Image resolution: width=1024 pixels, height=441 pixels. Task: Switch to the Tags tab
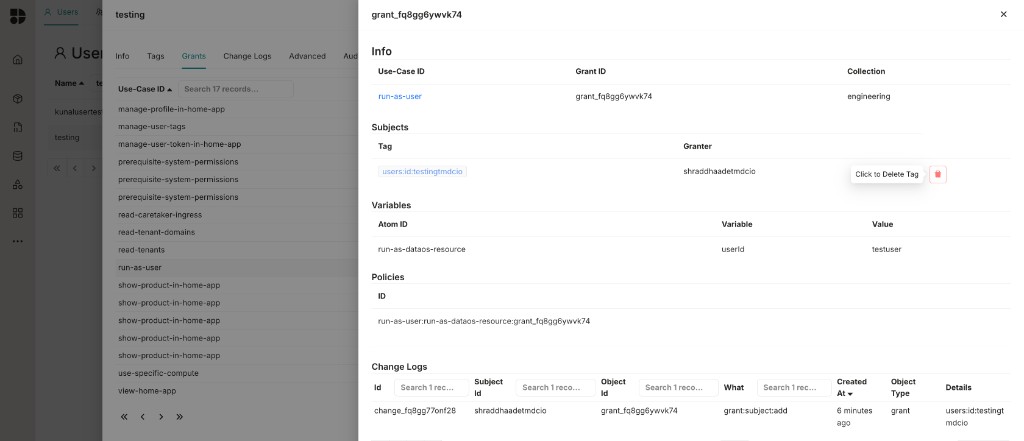[155, 56]
